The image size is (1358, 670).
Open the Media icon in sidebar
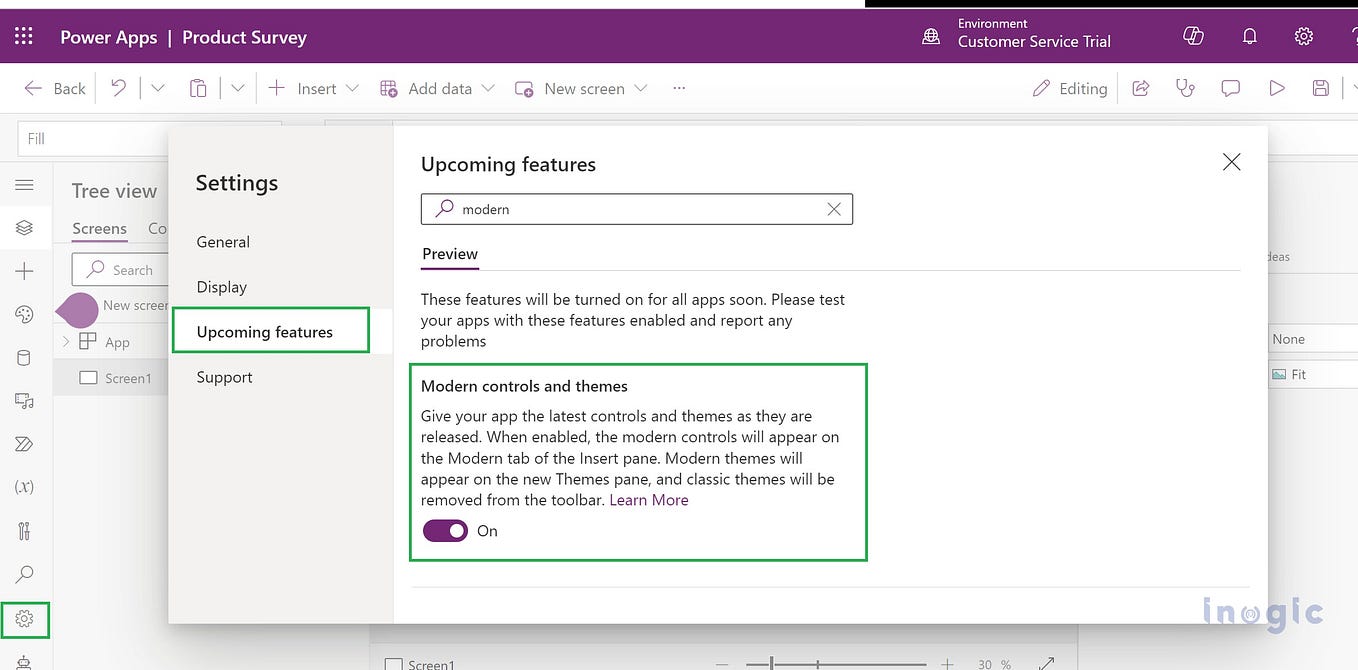coord(25,401)
